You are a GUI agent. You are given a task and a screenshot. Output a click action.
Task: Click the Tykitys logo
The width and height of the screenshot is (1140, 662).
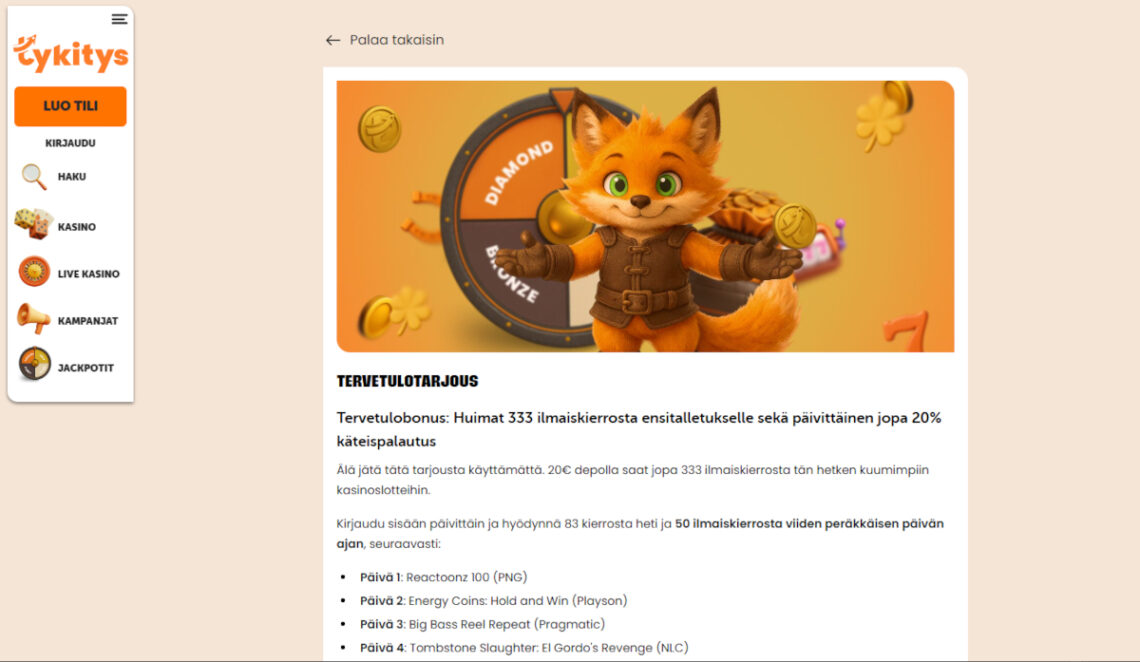tap(71, 54)
